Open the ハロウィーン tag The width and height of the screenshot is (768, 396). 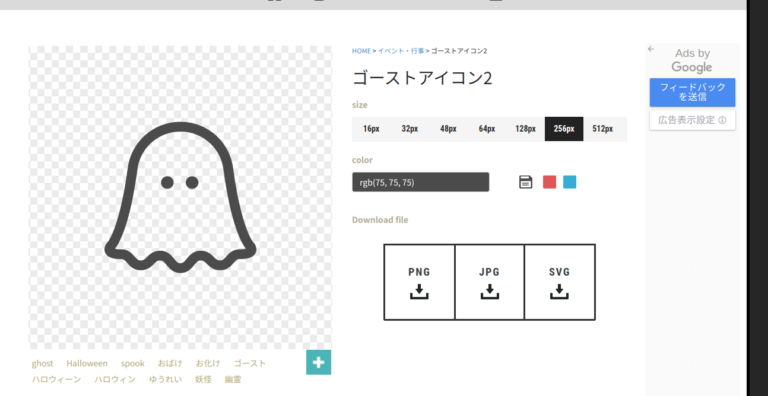(x=56, y=379)
